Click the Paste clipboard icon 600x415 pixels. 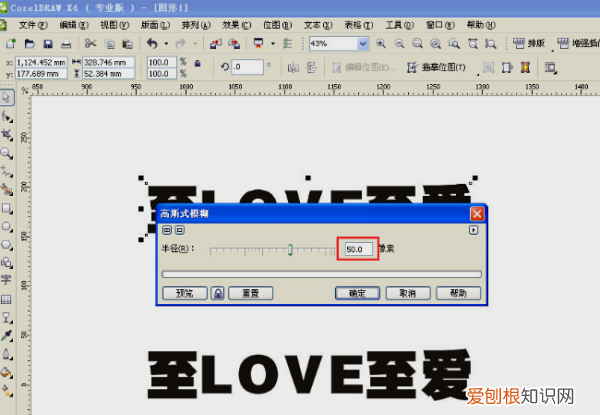127,44
